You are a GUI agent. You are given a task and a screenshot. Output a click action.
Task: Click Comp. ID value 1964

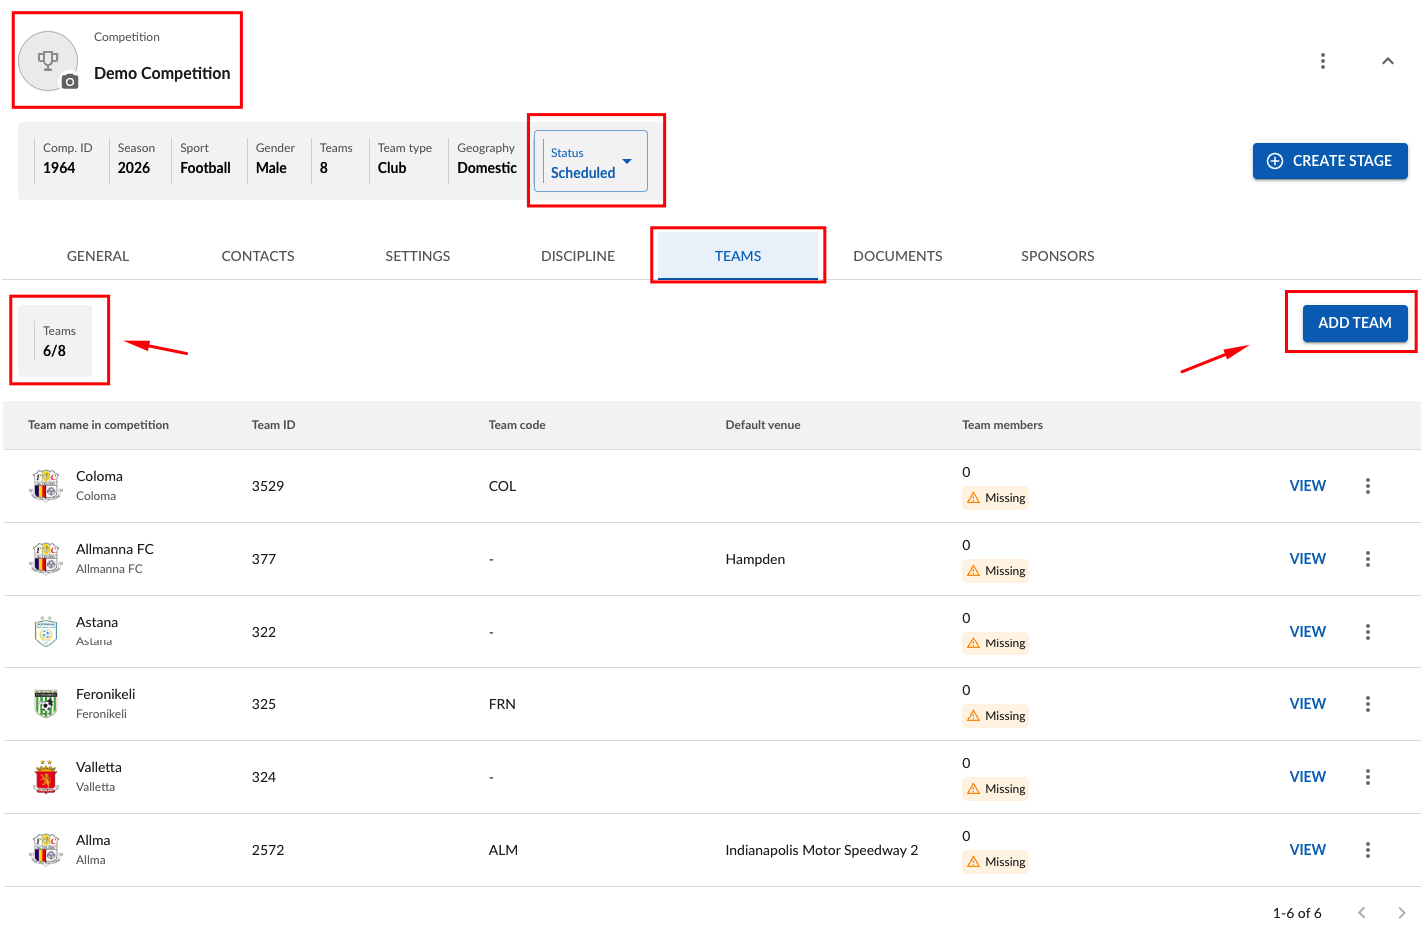[x=59, y=168]
